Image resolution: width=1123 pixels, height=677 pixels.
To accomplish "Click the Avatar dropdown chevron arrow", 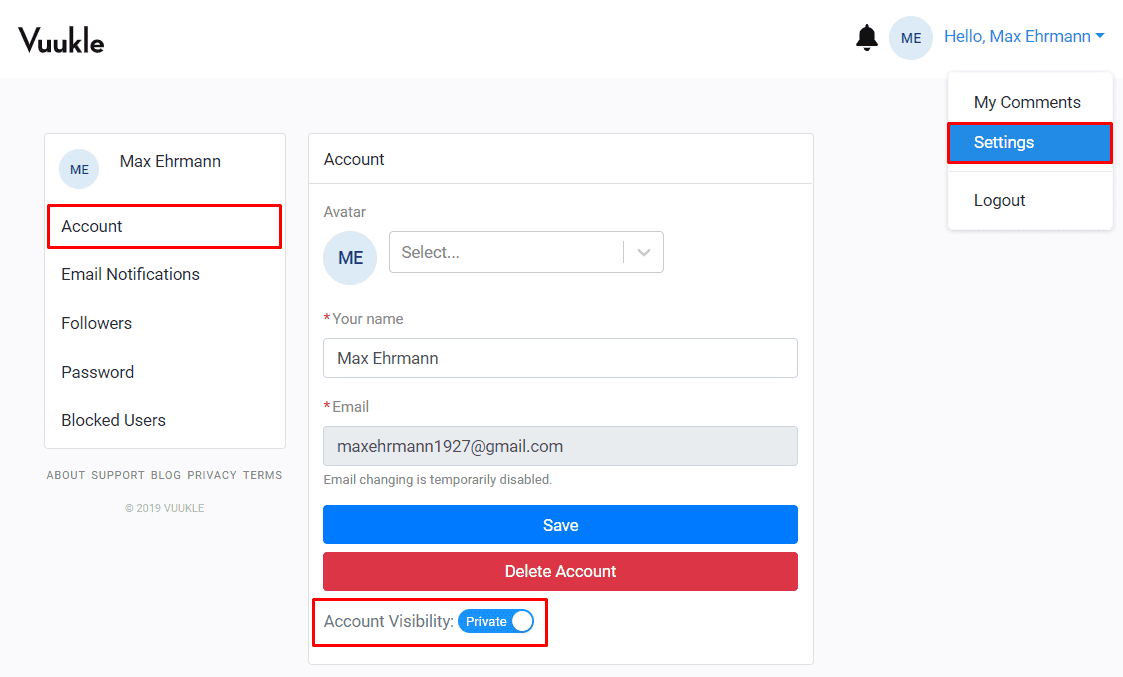I will point(644,252).
